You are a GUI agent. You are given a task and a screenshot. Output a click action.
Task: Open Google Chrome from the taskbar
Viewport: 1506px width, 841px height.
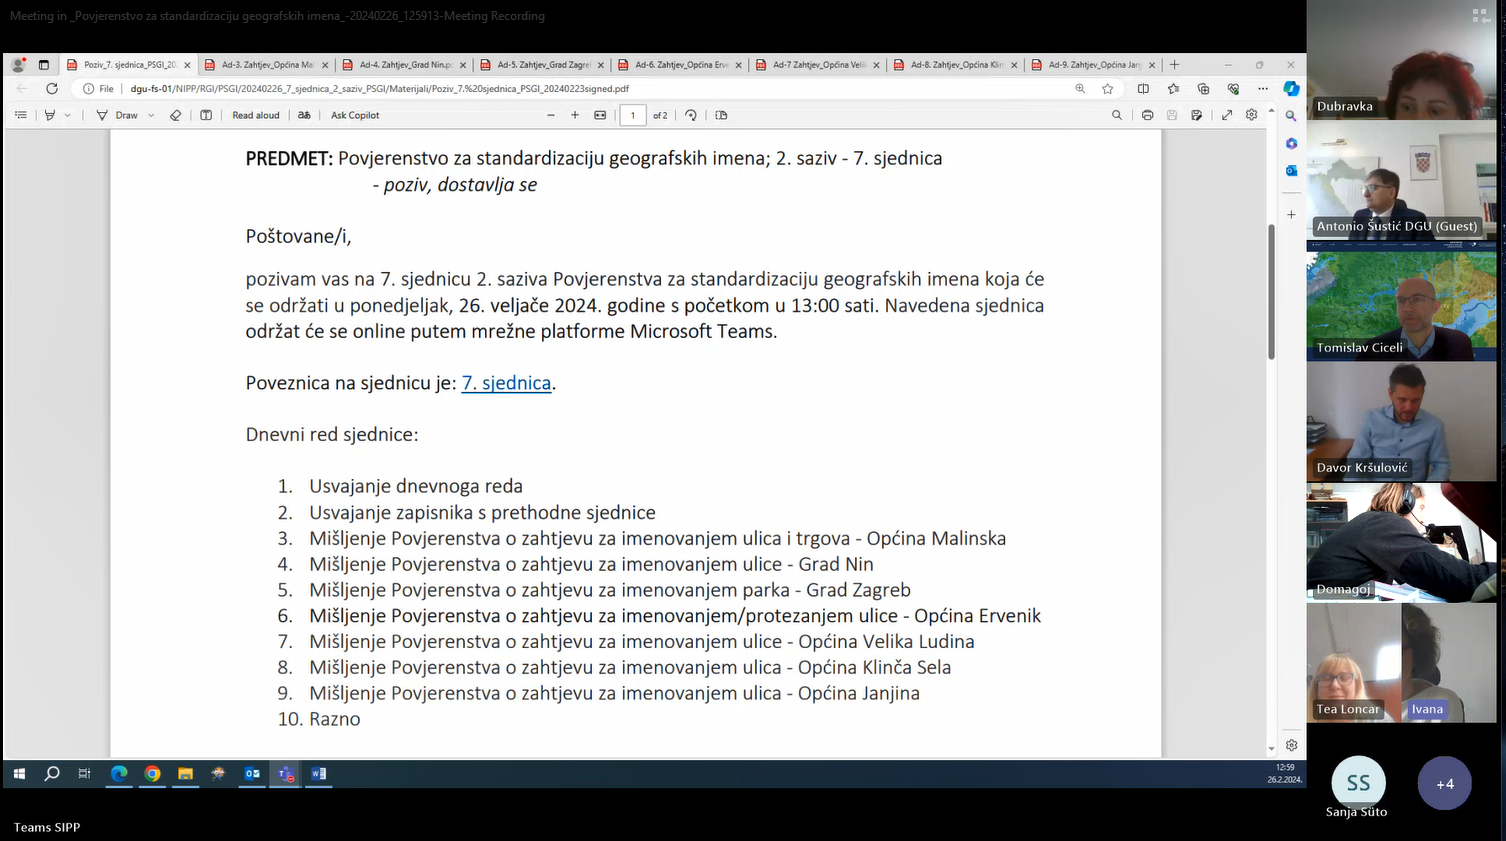point(152,773)
